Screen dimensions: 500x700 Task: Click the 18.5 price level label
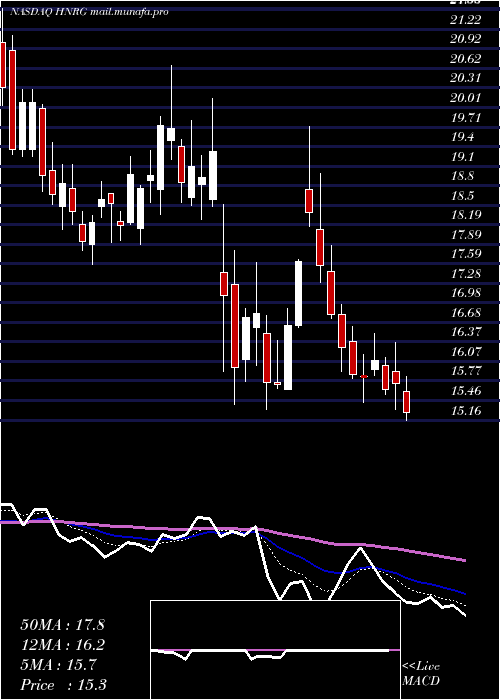pyautogui.click(x=463, y=196)
